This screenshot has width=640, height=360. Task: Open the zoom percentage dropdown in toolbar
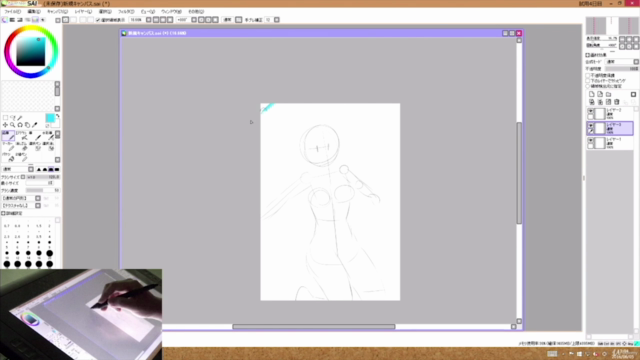point(149,20)
